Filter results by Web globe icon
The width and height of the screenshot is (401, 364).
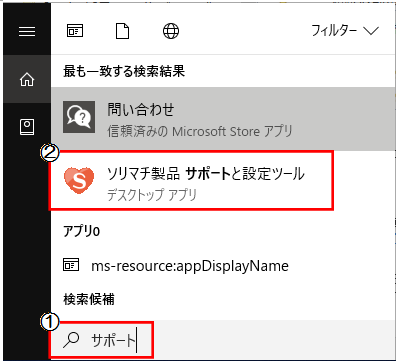pyautogui.click(x=171, y=31)
